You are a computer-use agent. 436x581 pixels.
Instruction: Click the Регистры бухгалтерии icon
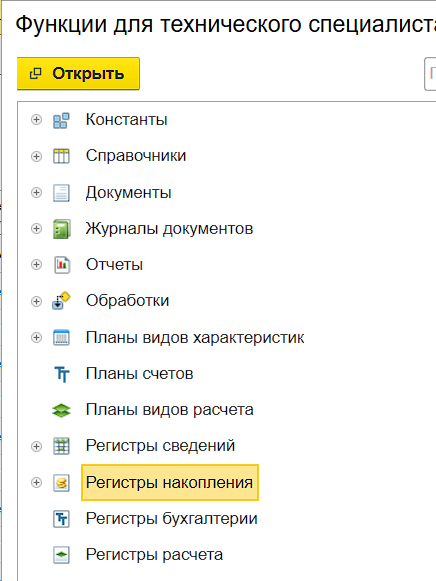[61, 519]
